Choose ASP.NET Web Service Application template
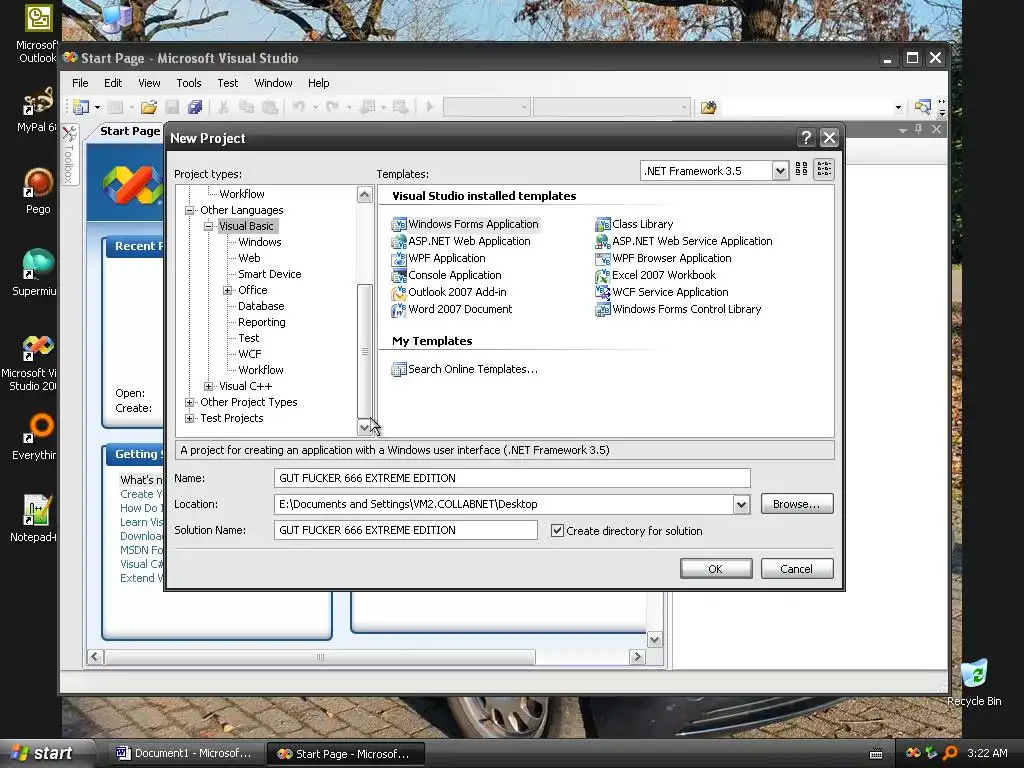 point(684,241)
